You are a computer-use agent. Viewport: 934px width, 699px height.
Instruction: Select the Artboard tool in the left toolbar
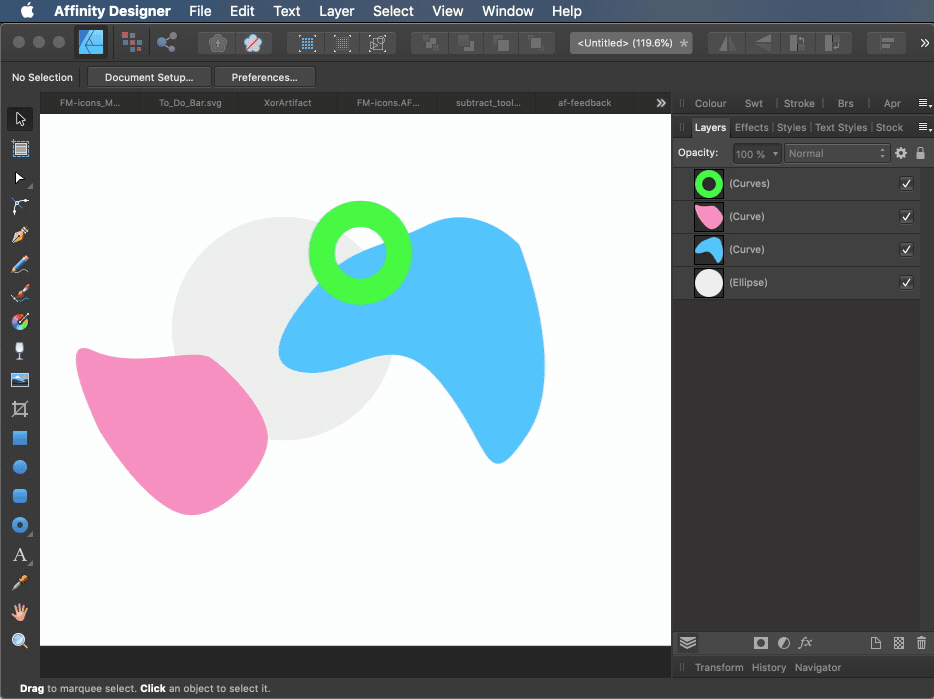20,149
